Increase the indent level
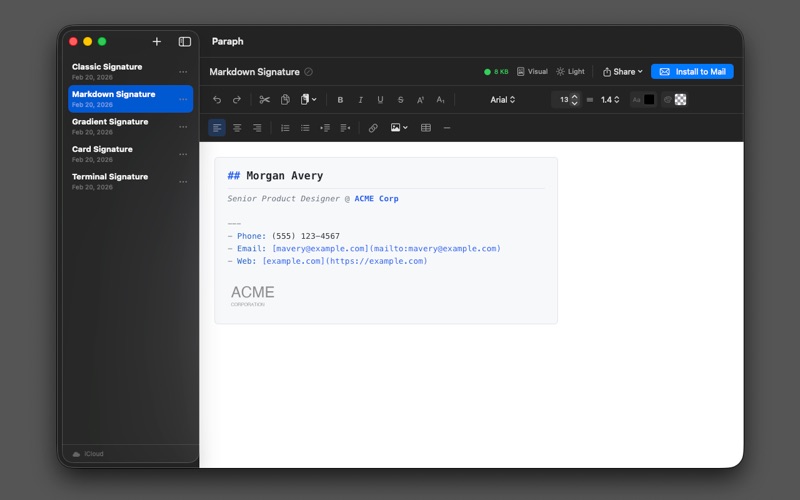 (325, 128)
